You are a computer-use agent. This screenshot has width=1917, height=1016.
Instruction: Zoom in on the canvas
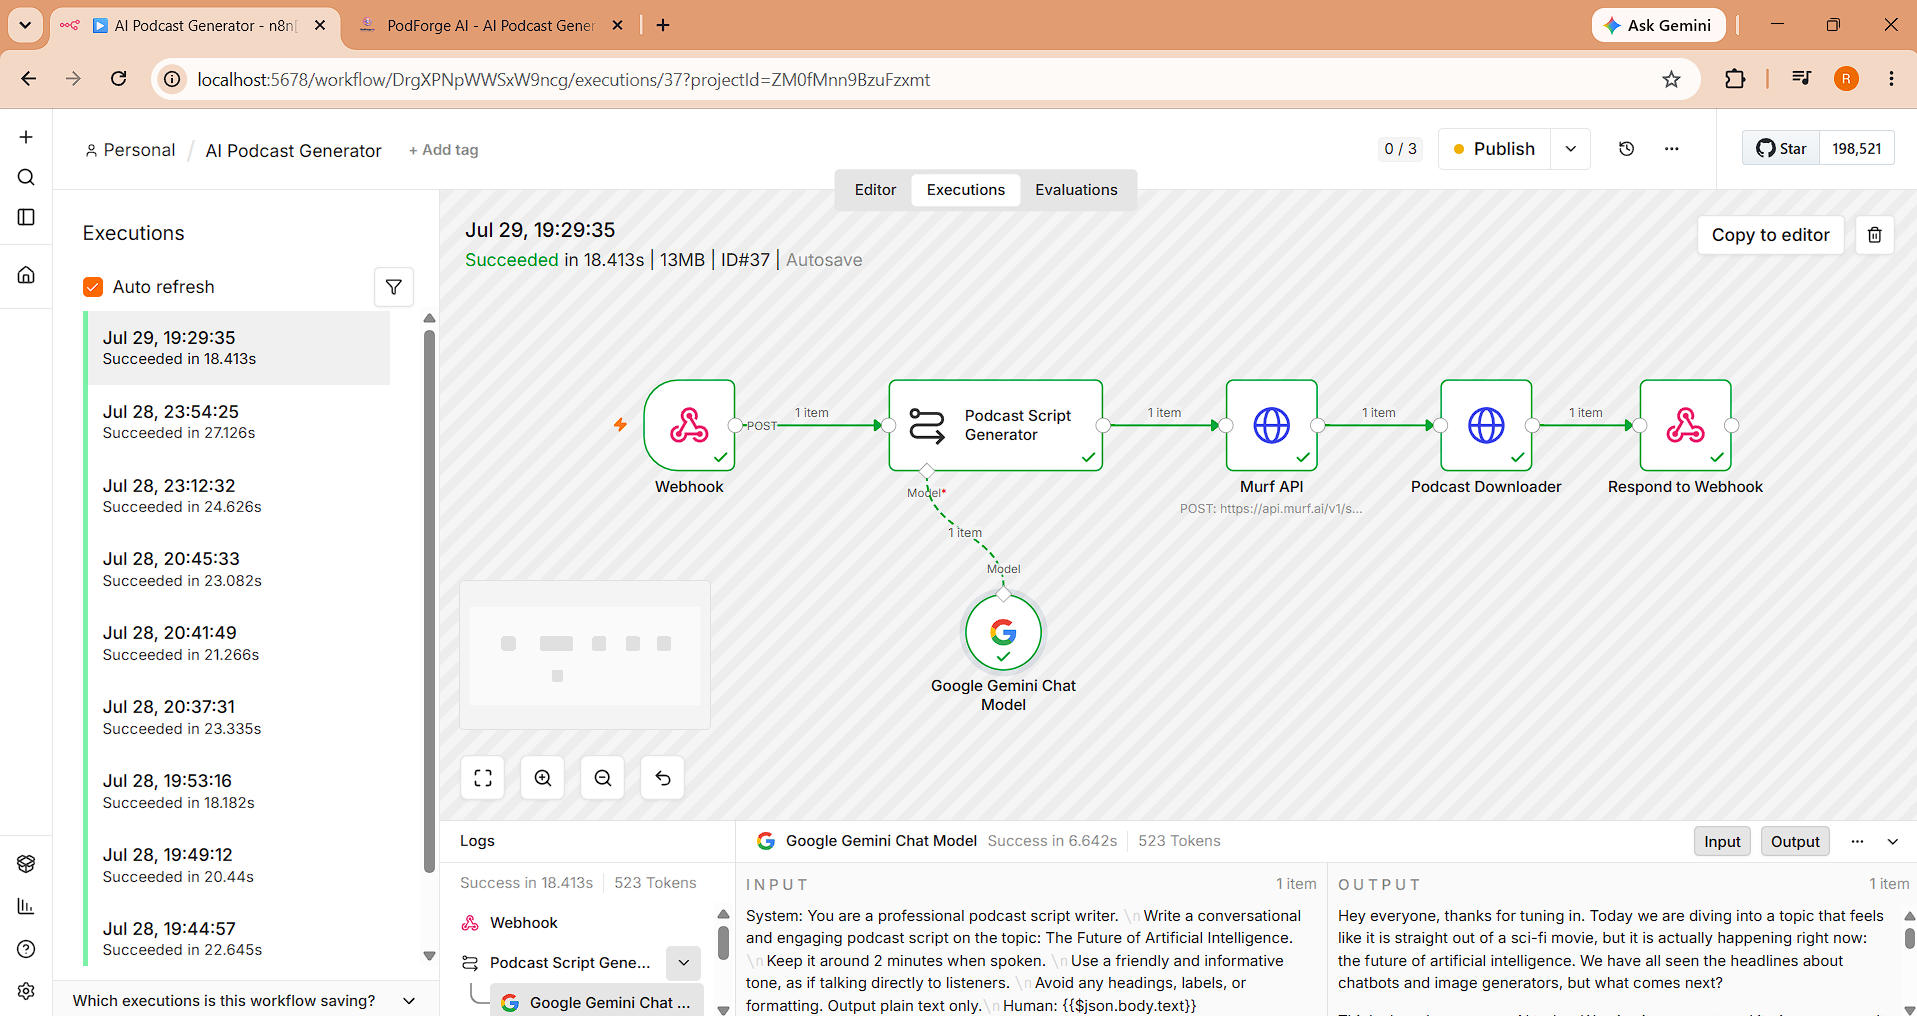click(543, 778)
